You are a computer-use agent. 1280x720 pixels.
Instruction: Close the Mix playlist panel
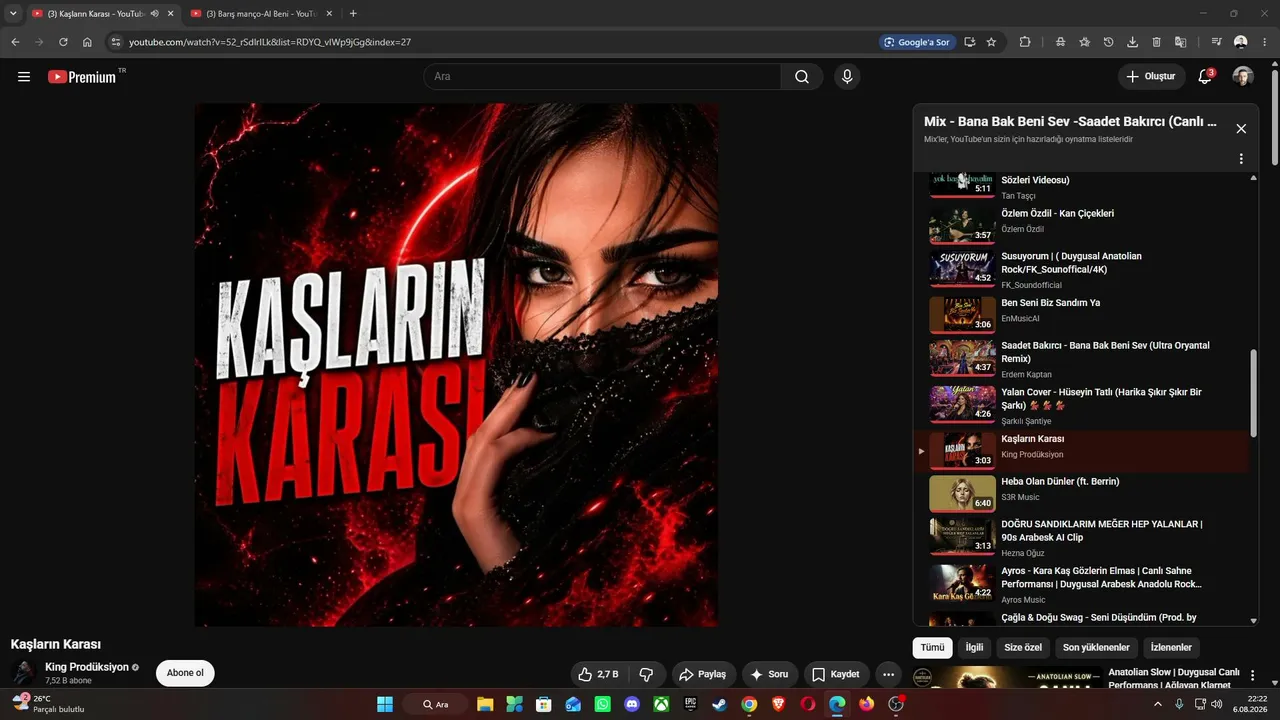click(1241, 129)
